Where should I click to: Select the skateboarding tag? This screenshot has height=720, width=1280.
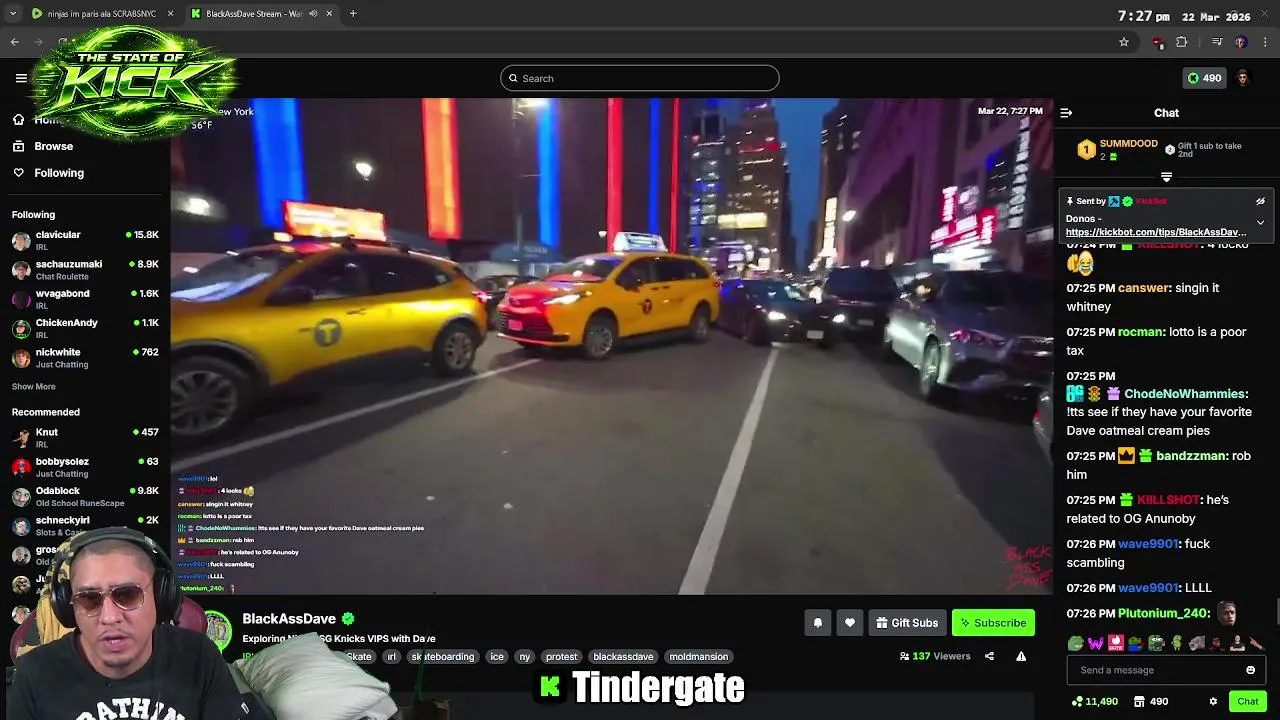pyautogui.click(x=442, y=657)
